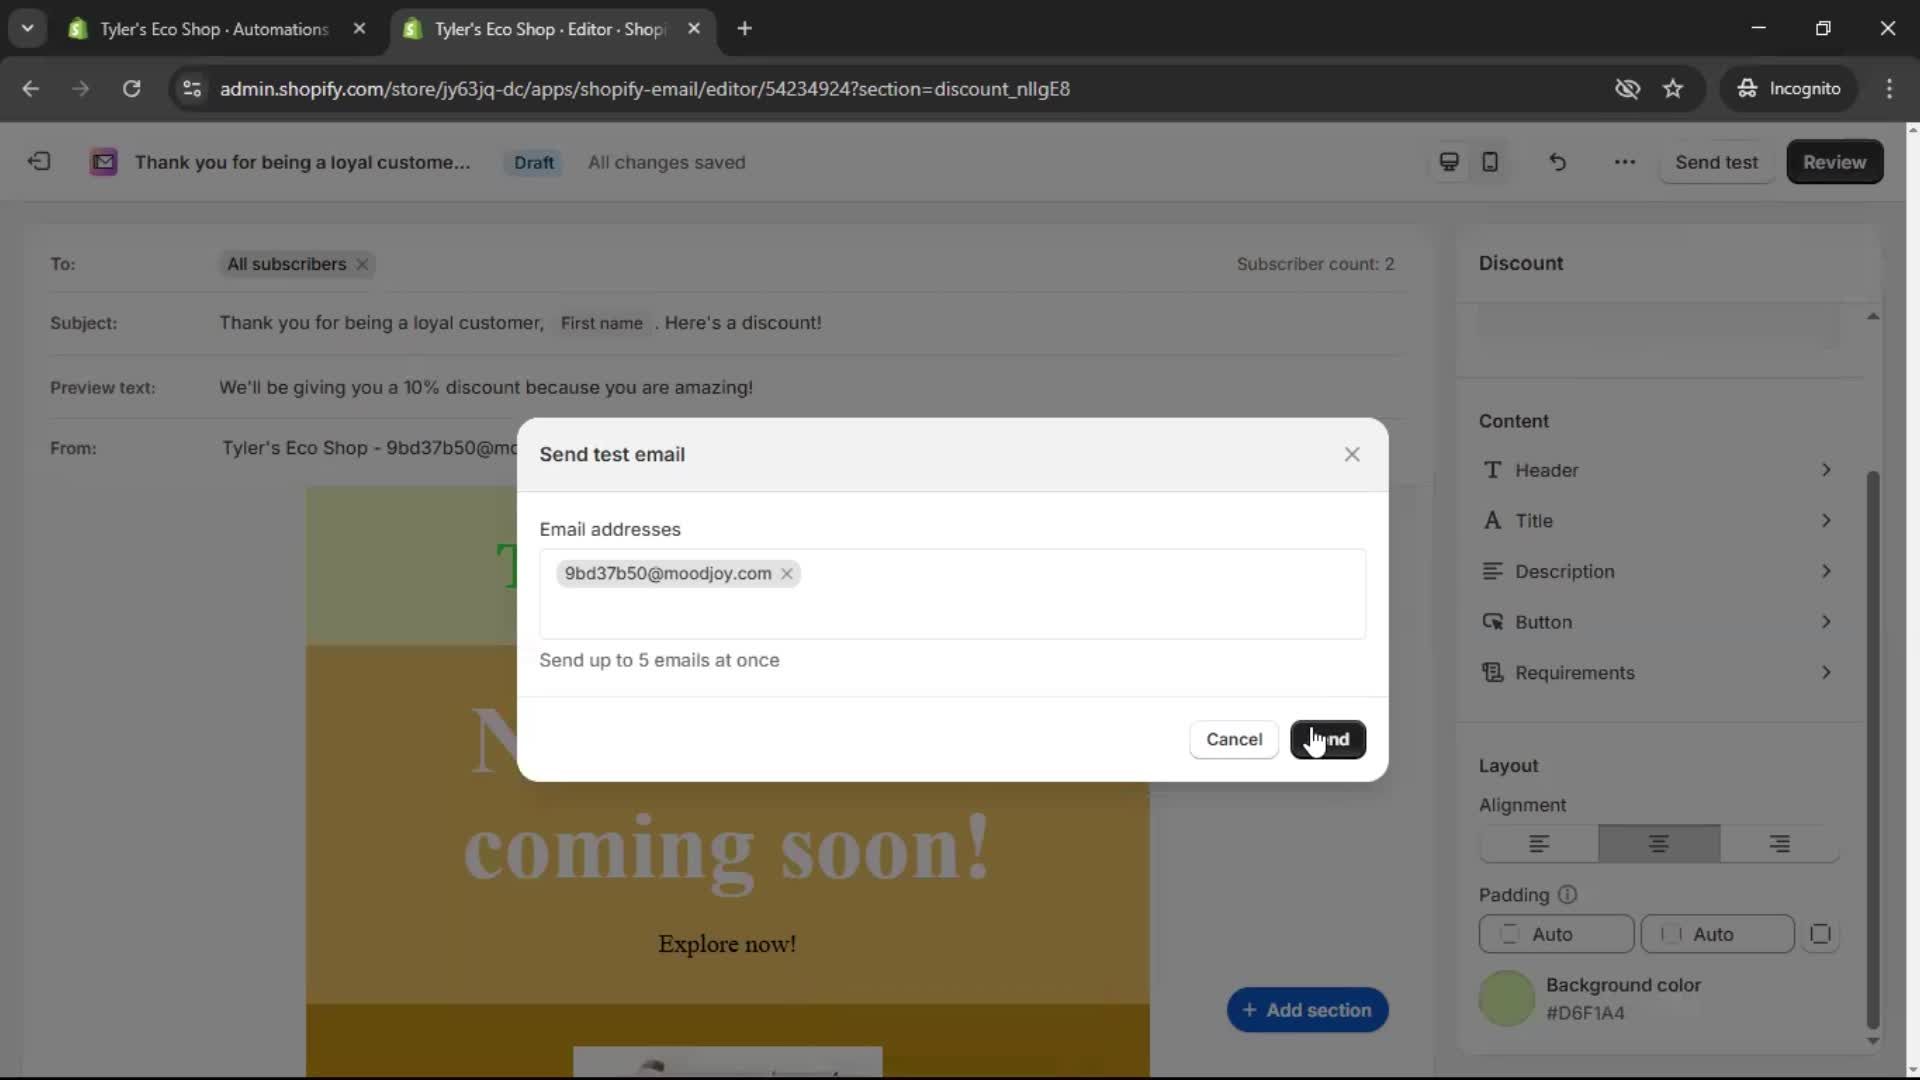The width and height of the screenshot is (1920, 1080).
Task: Toggle individual padding sides control
Action: pos(1820,934)
